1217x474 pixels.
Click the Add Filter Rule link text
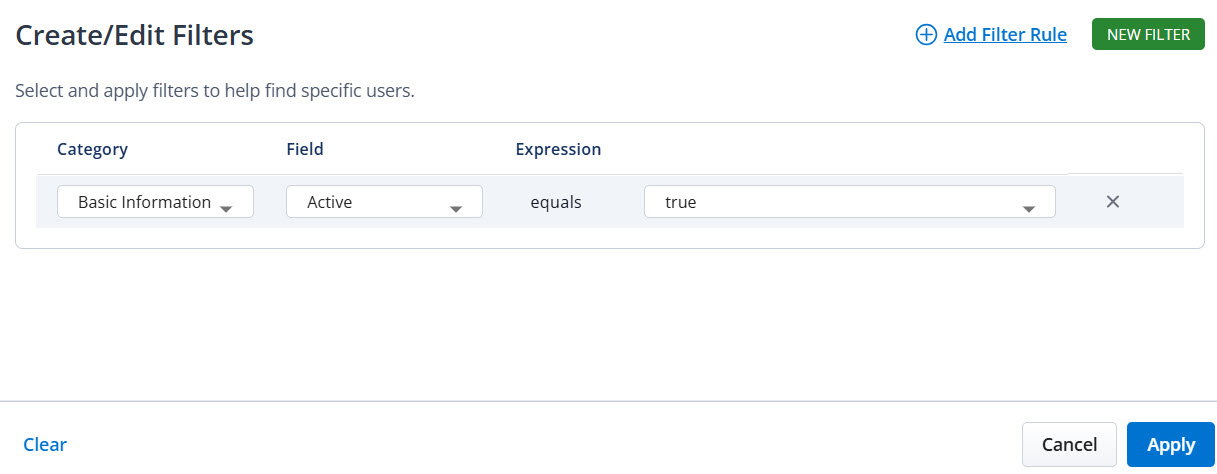[1005, 35]
